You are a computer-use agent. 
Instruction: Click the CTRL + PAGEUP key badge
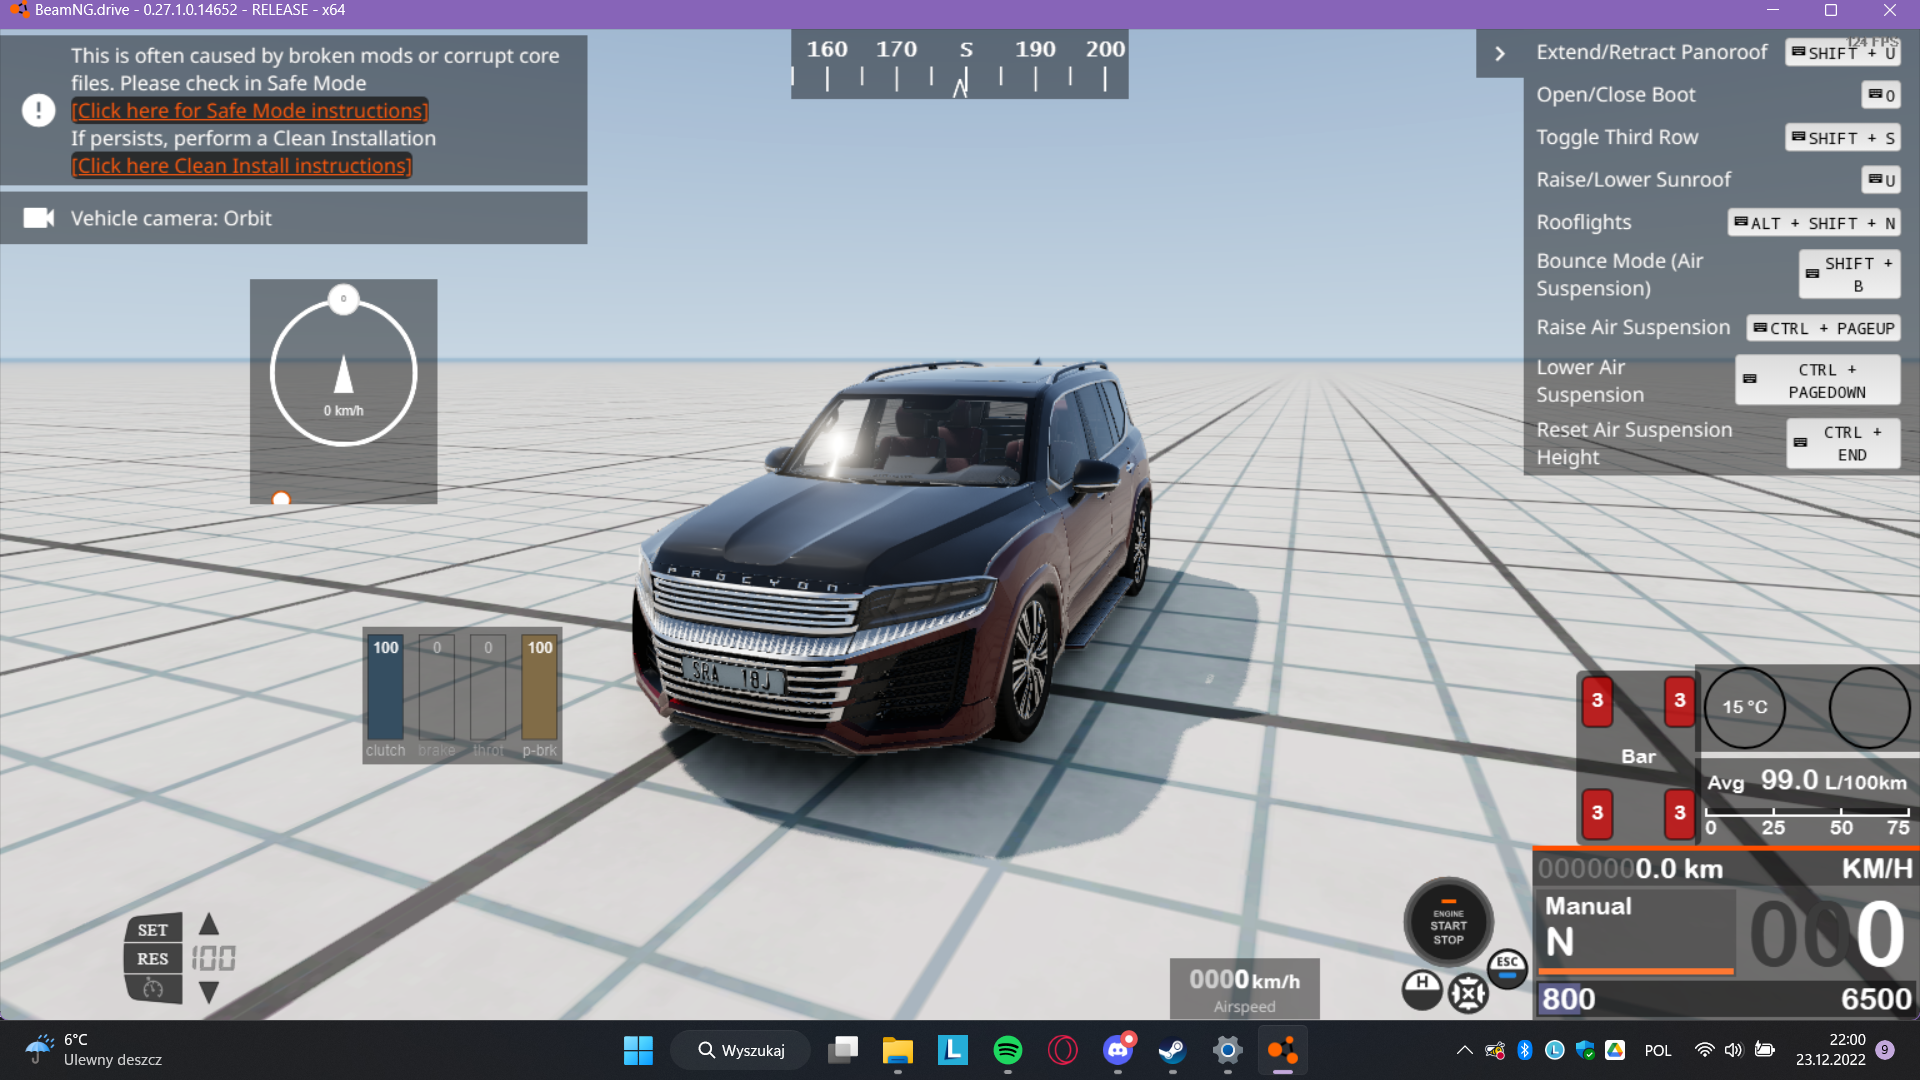[1823, 328]
